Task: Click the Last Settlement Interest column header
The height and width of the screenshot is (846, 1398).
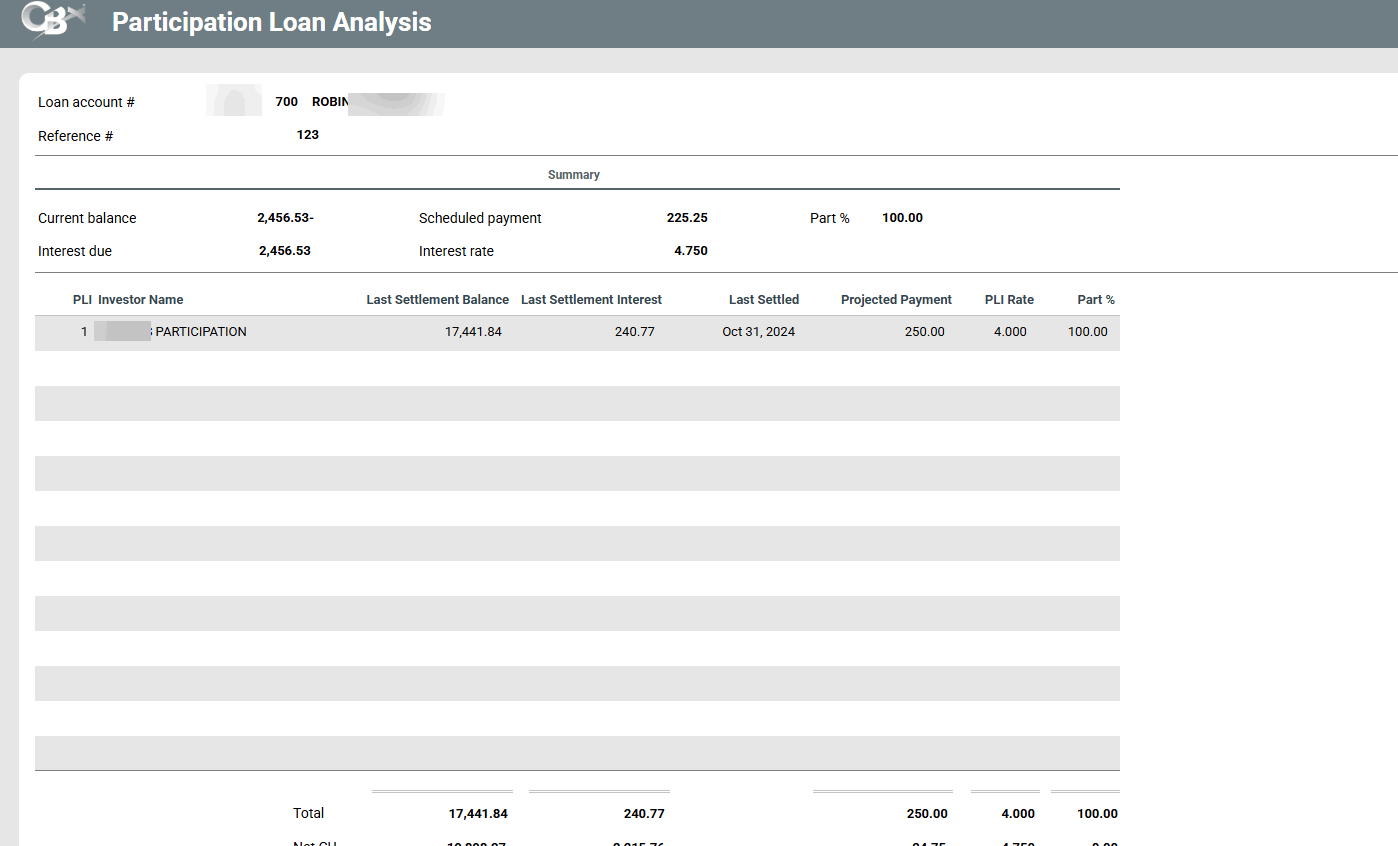Action: pyautogui.click(x=591, y=300)
